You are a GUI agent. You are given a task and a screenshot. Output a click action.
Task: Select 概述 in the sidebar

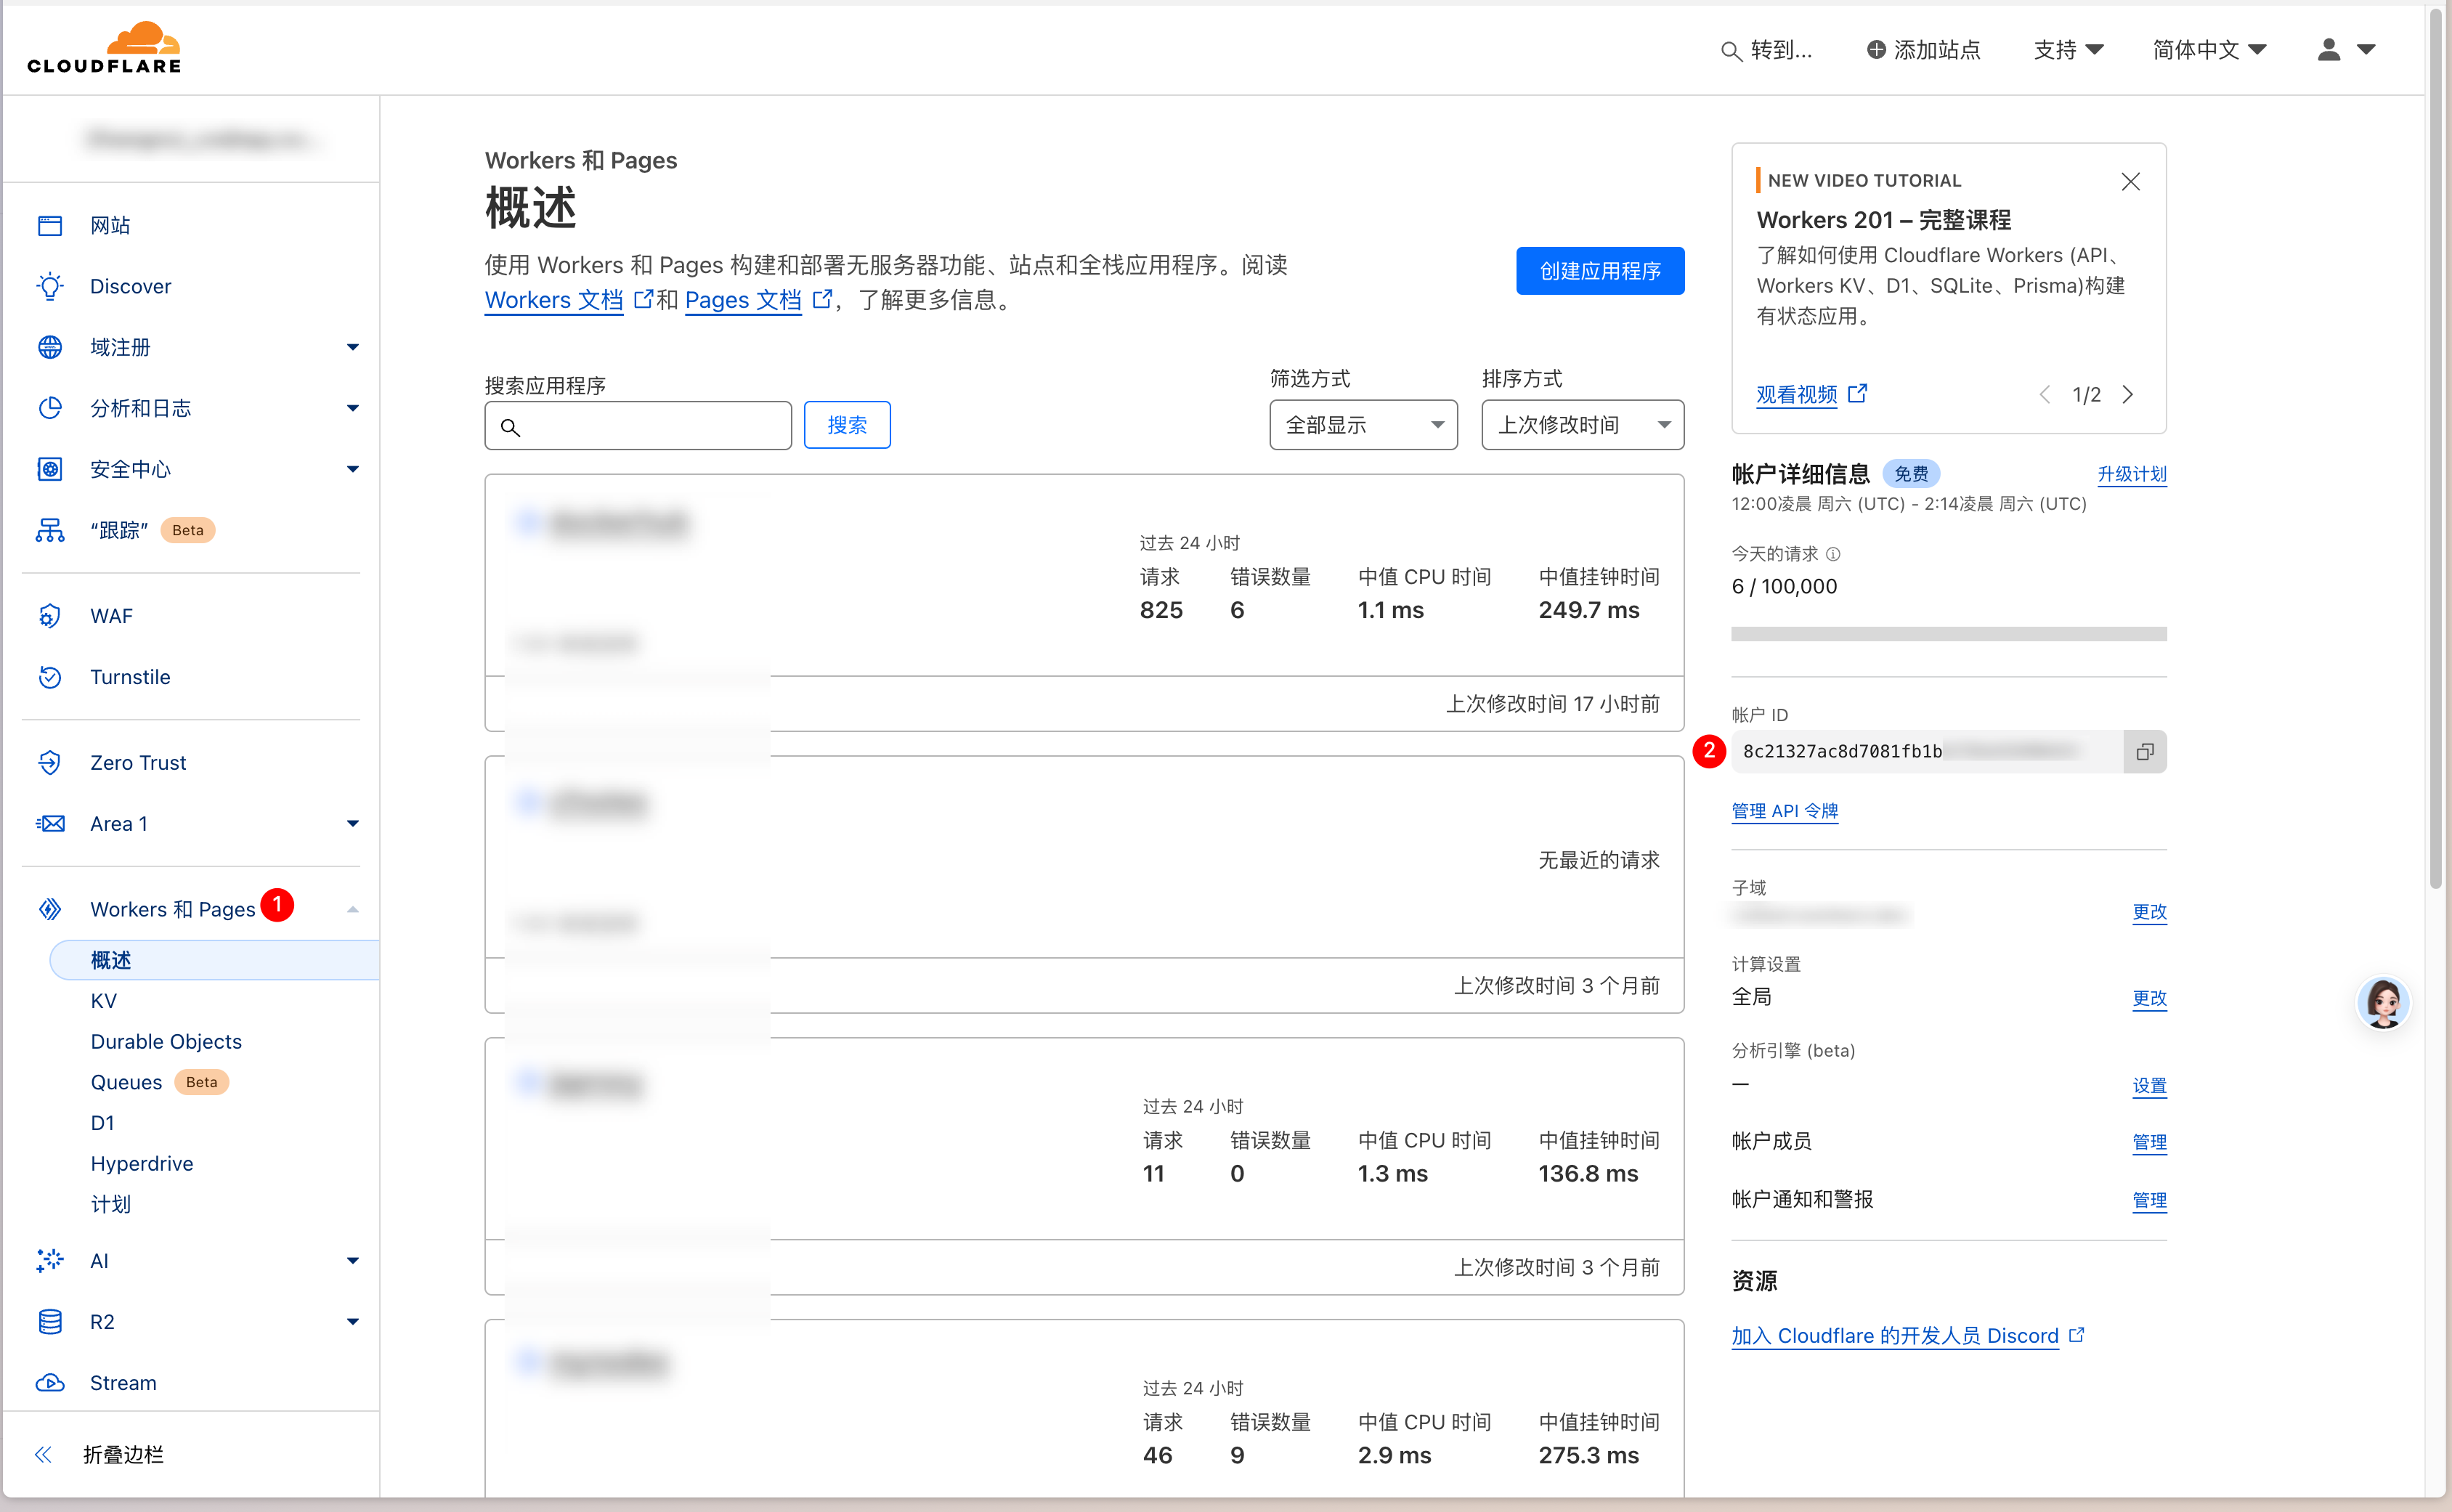[x=214, y=960]
